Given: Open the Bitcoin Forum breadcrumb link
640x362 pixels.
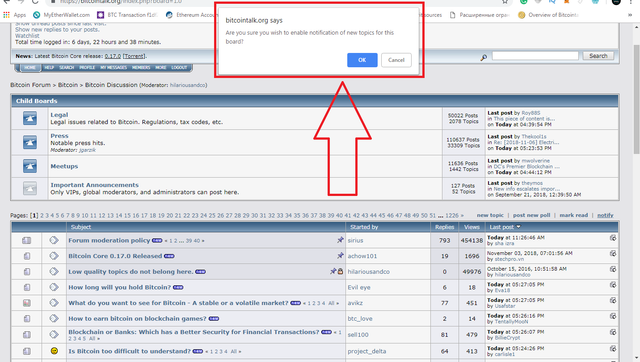Looking at the screenshot, I should [30, 85].
